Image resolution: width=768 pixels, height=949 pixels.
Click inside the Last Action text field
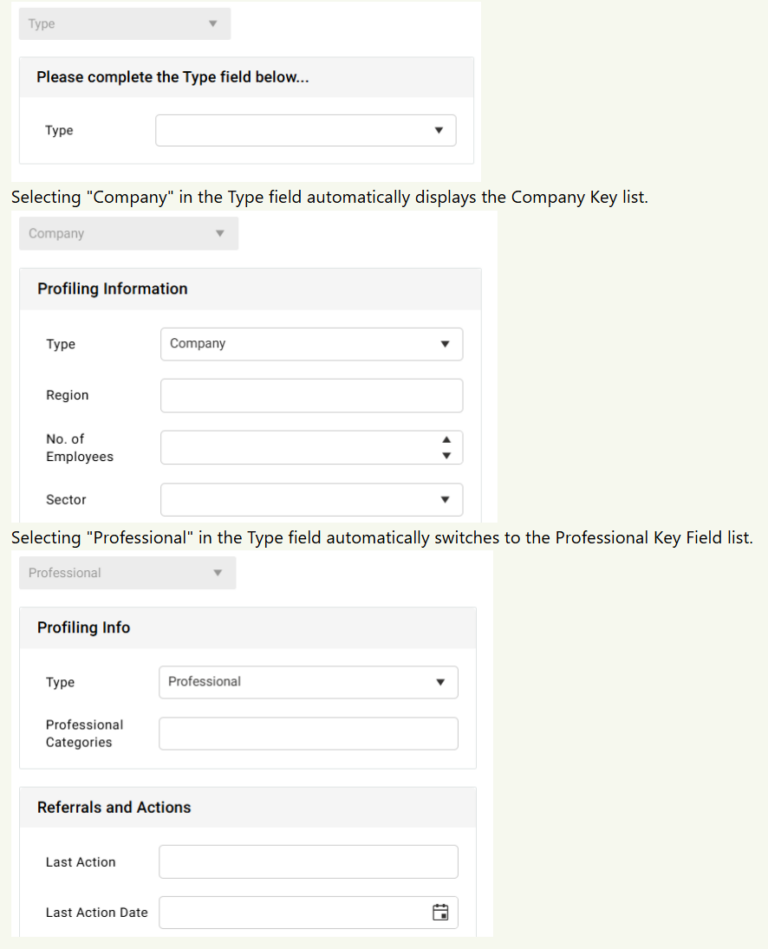click(x=308, y=861)
